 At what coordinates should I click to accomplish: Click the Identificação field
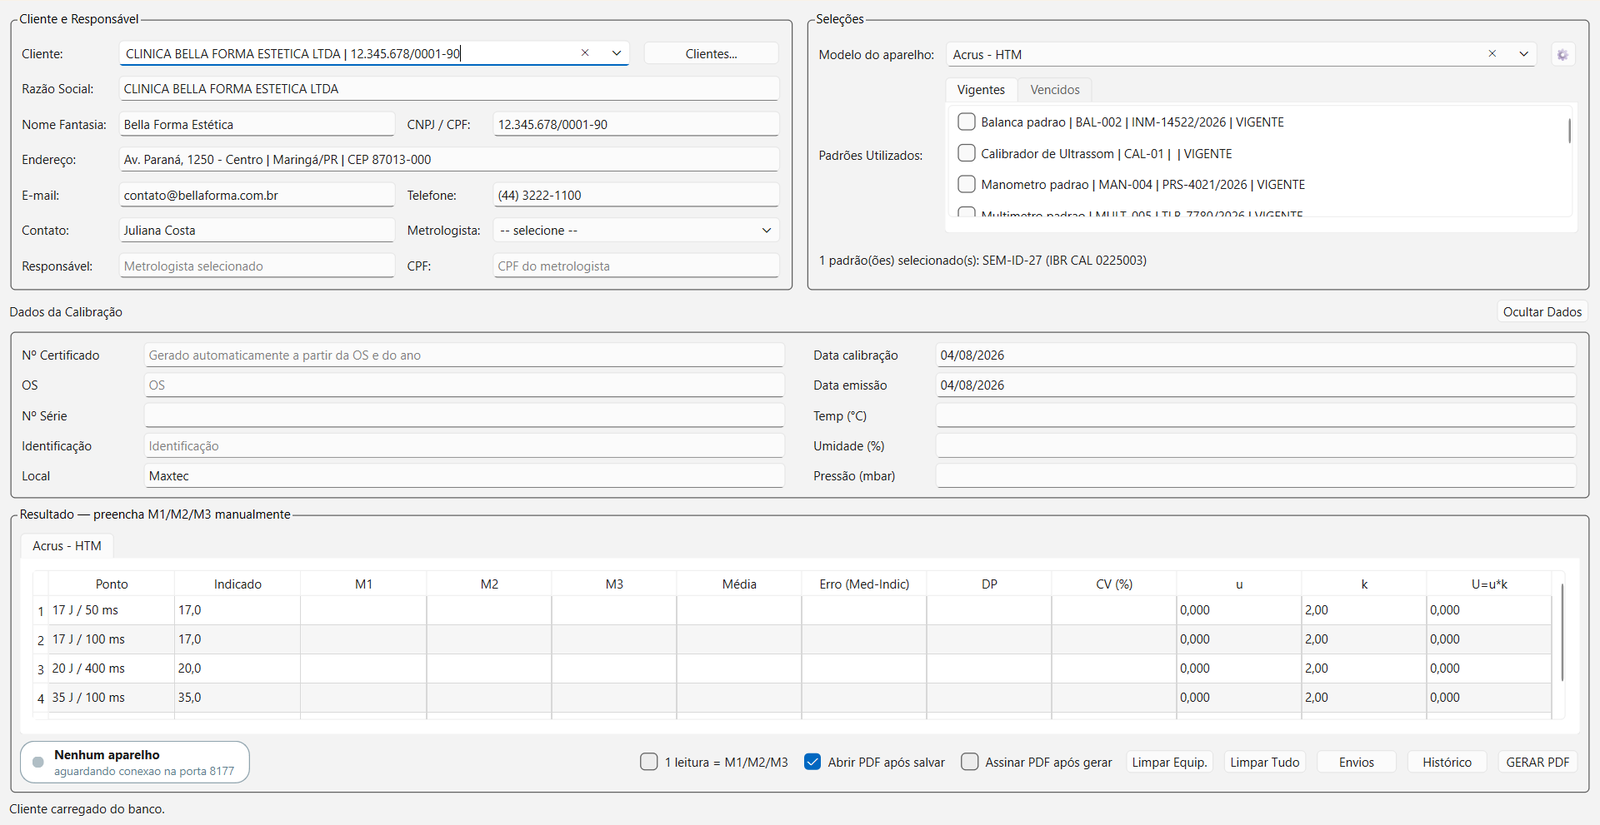click(x=464, y=446)
